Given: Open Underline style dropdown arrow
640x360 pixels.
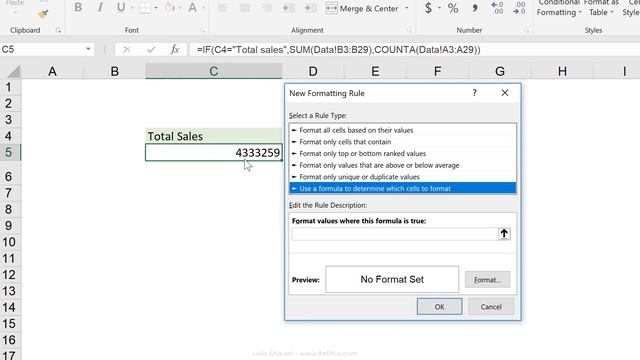Looking at the screenshot, I should (132, 8).
